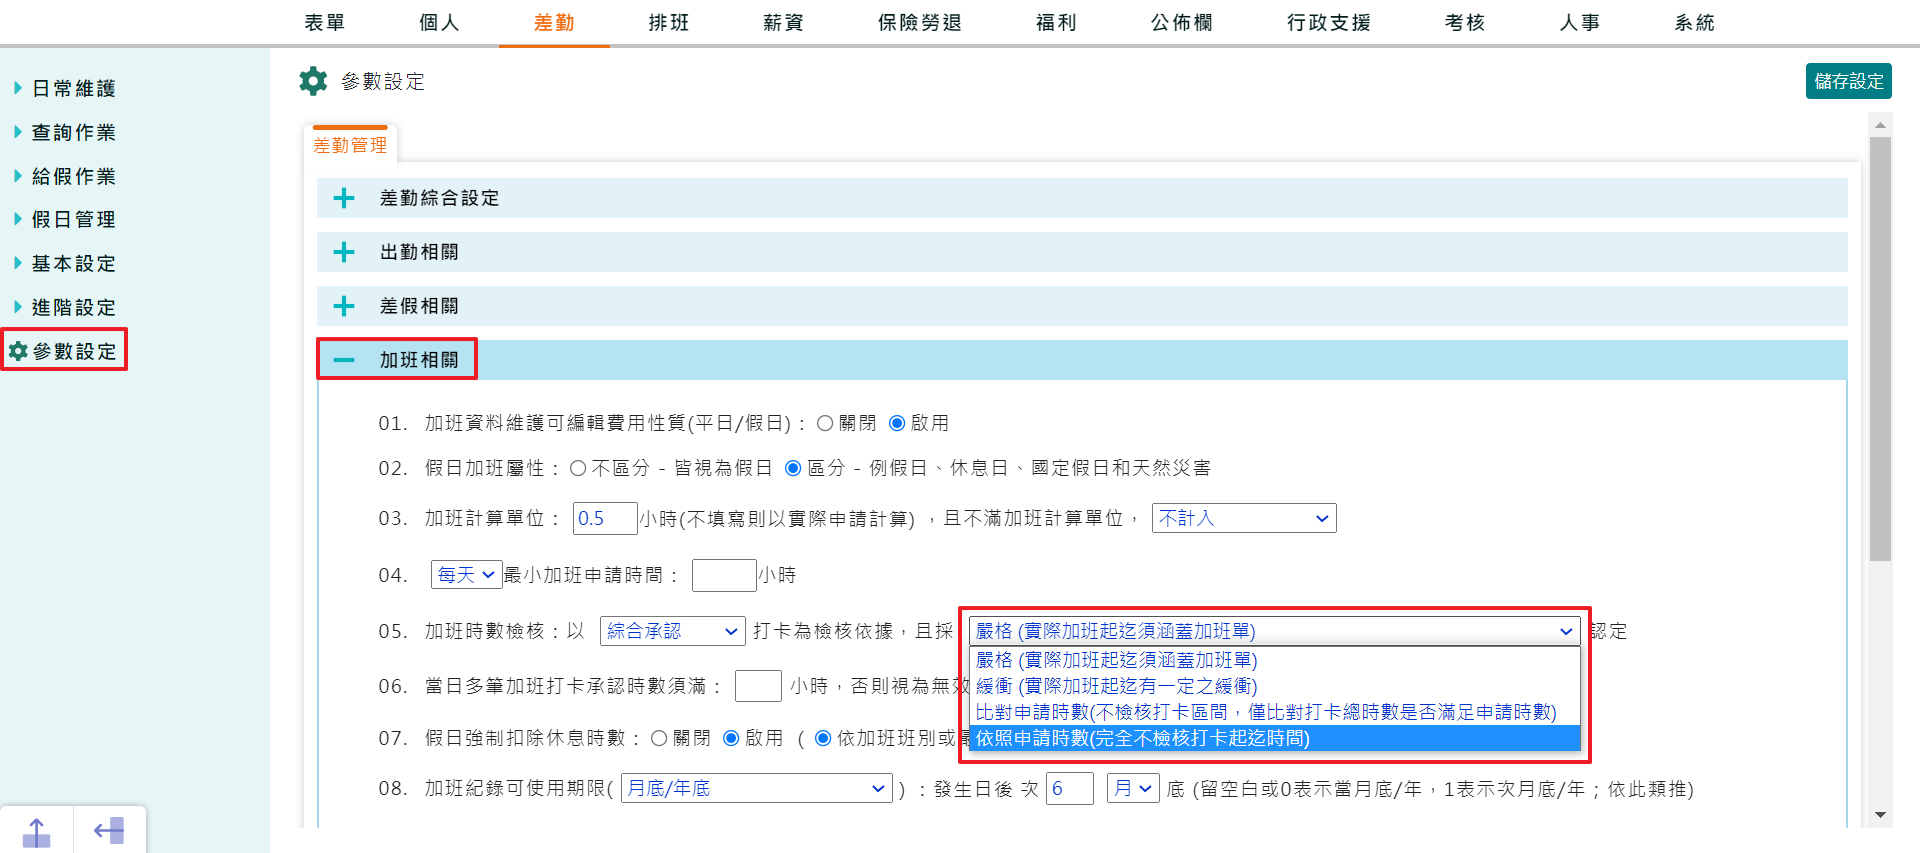Choose 比對申請時數 option
Viewport: 1920px width, 853px height.
click(1274, 712)
